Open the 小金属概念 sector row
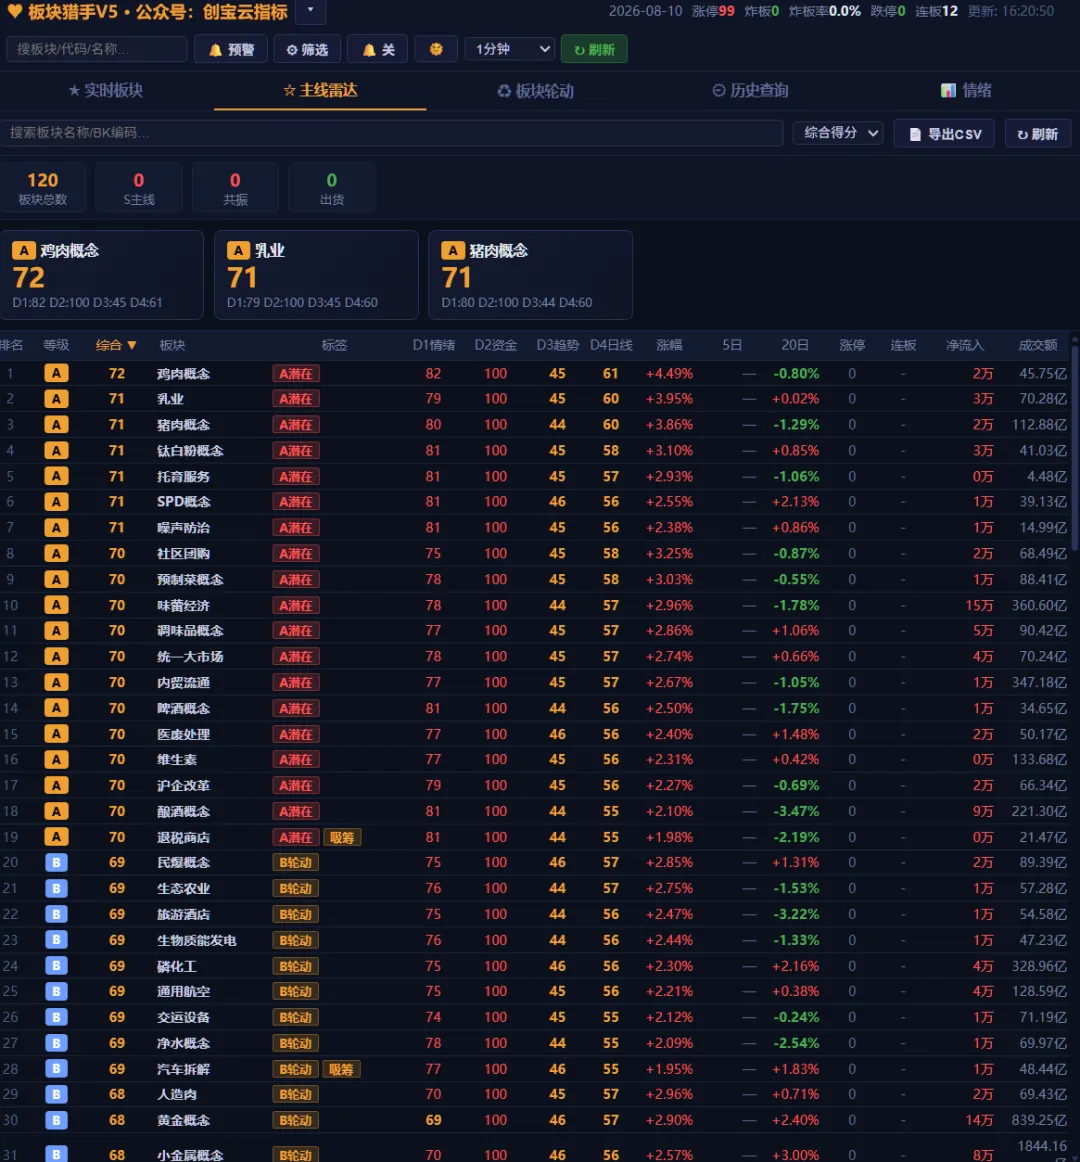 click(535, 1149)
